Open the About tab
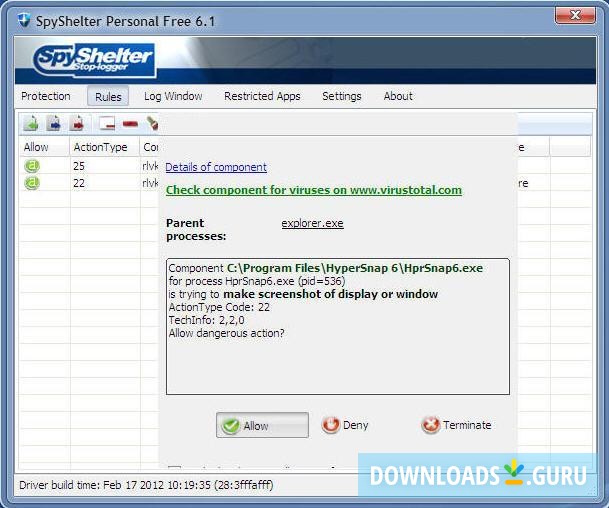This screenshot has width=609, height=508. pos(398,96)
